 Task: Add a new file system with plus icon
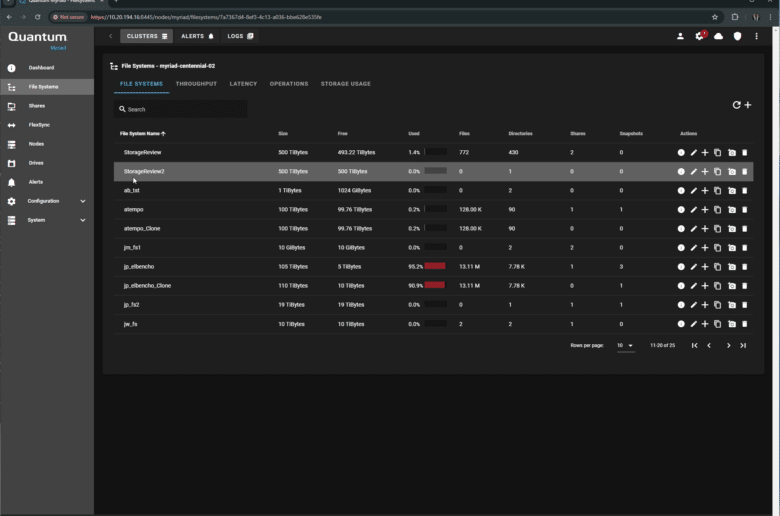748,105
